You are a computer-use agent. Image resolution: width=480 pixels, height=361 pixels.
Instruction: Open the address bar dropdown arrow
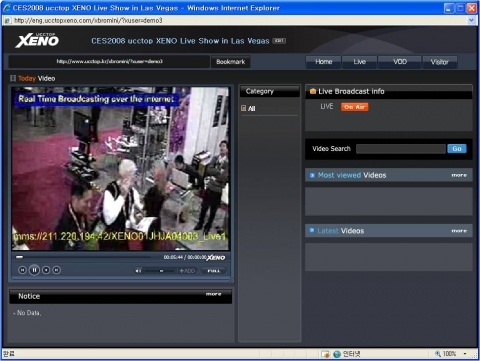[x=471, y=20]
